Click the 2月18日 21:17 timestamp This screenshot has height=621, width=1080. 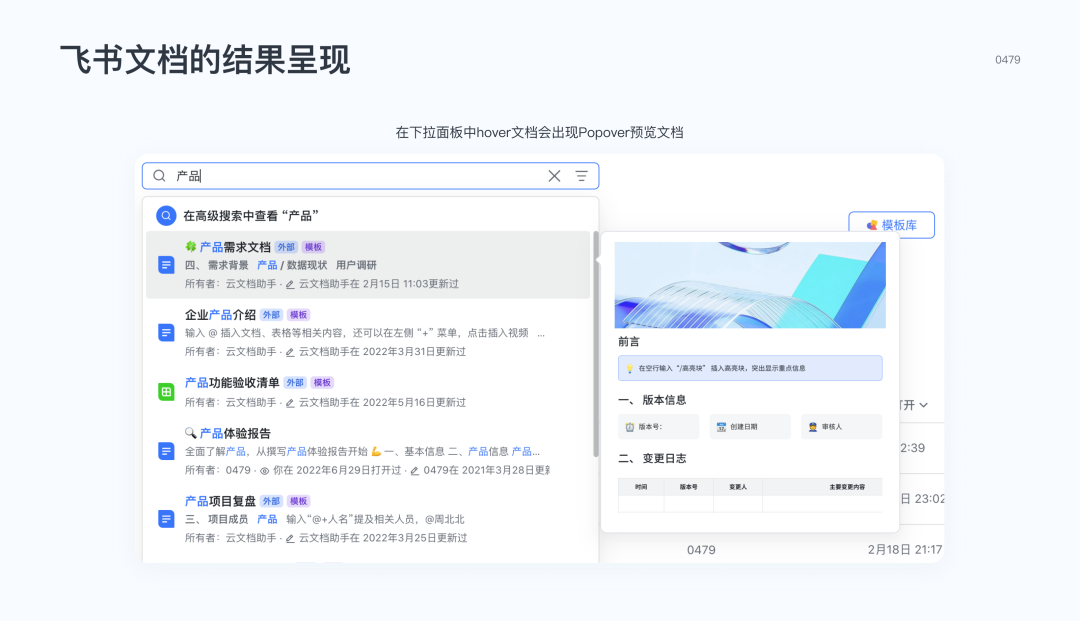pos(904,549)
